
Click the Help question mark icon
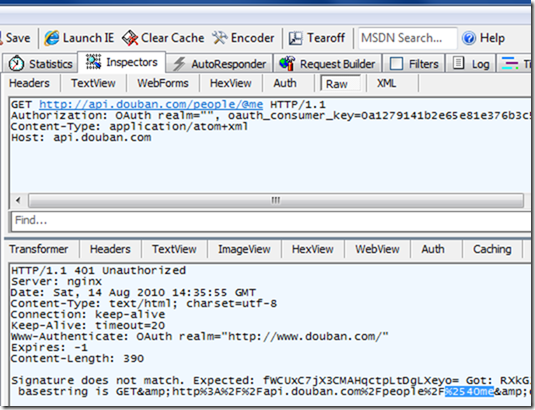tap(469, 38)
